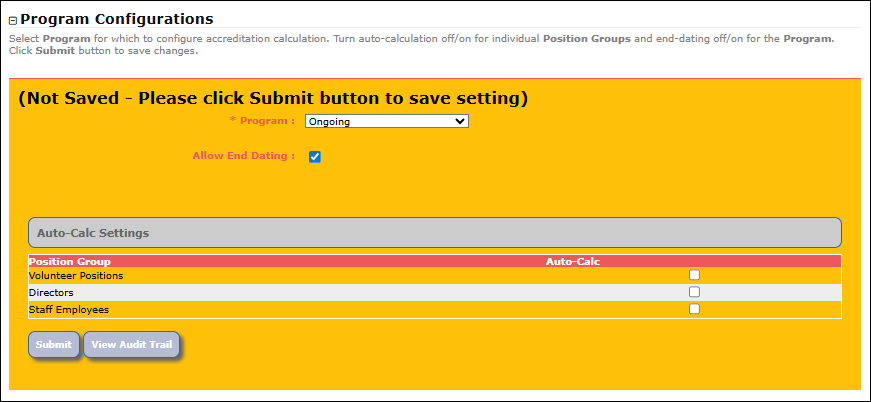Open the Program dropdown showing Ongoing
This screenshot has height=402, width=871.
point(387,121)
